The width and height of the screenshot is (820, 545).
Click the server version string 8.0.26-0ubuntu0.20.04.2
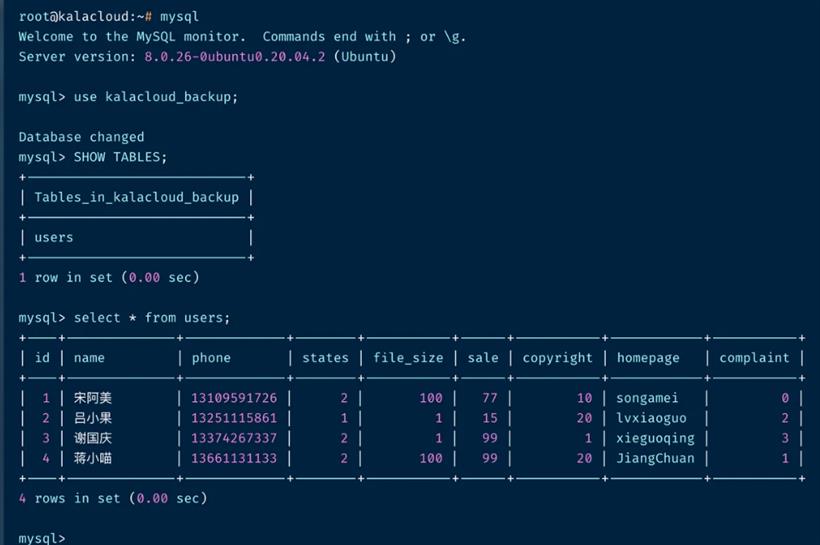point(235,56)
